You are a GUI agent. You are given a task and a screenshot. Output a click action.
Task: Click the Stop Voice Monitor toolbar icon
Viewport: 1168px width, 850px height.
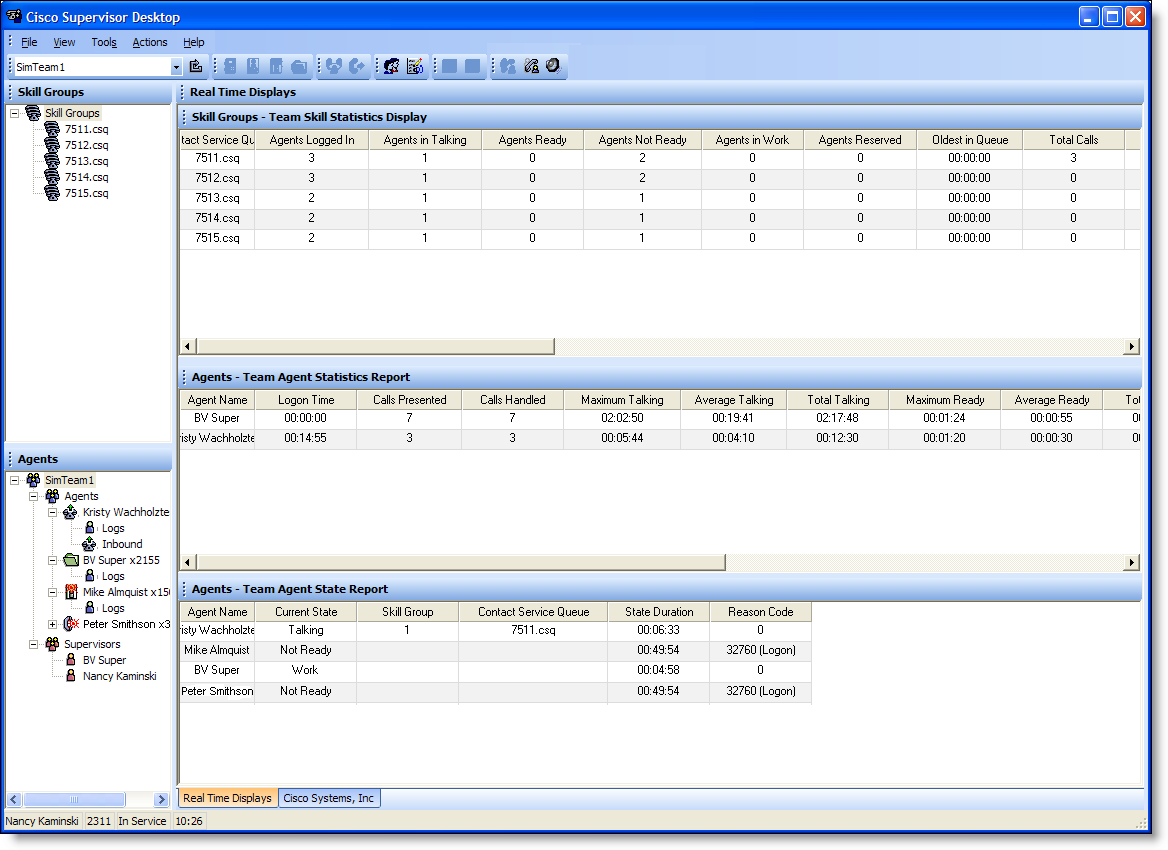(x=531, y=66)
